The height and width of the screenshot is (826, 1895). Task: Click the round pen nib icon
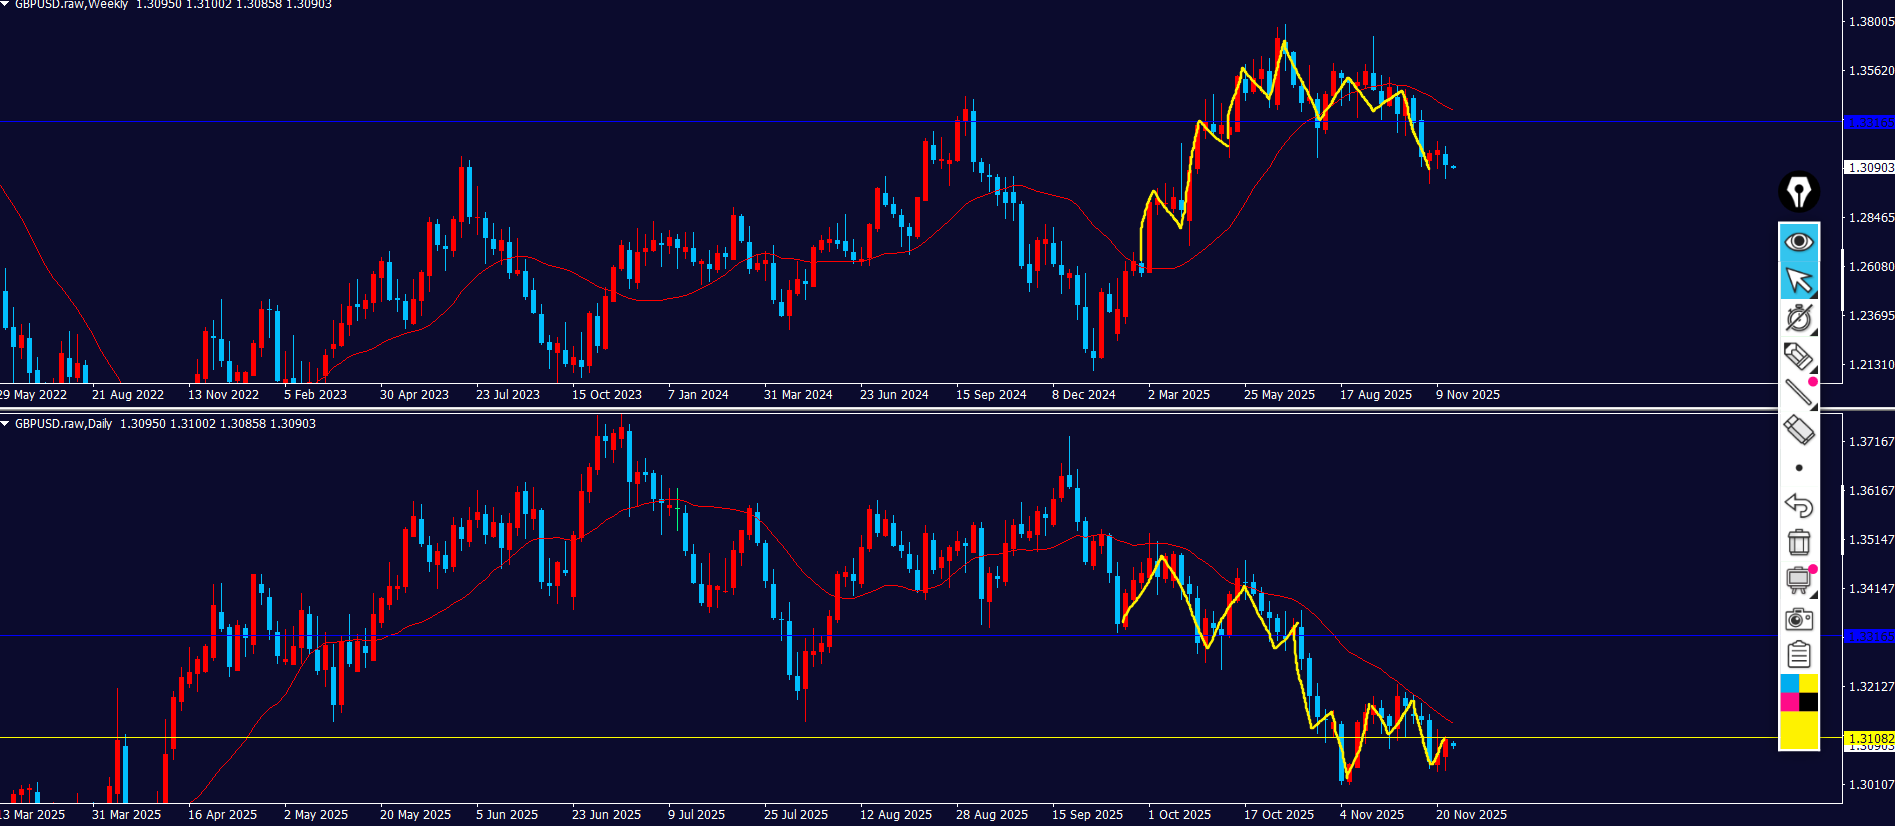point(1798,192)
